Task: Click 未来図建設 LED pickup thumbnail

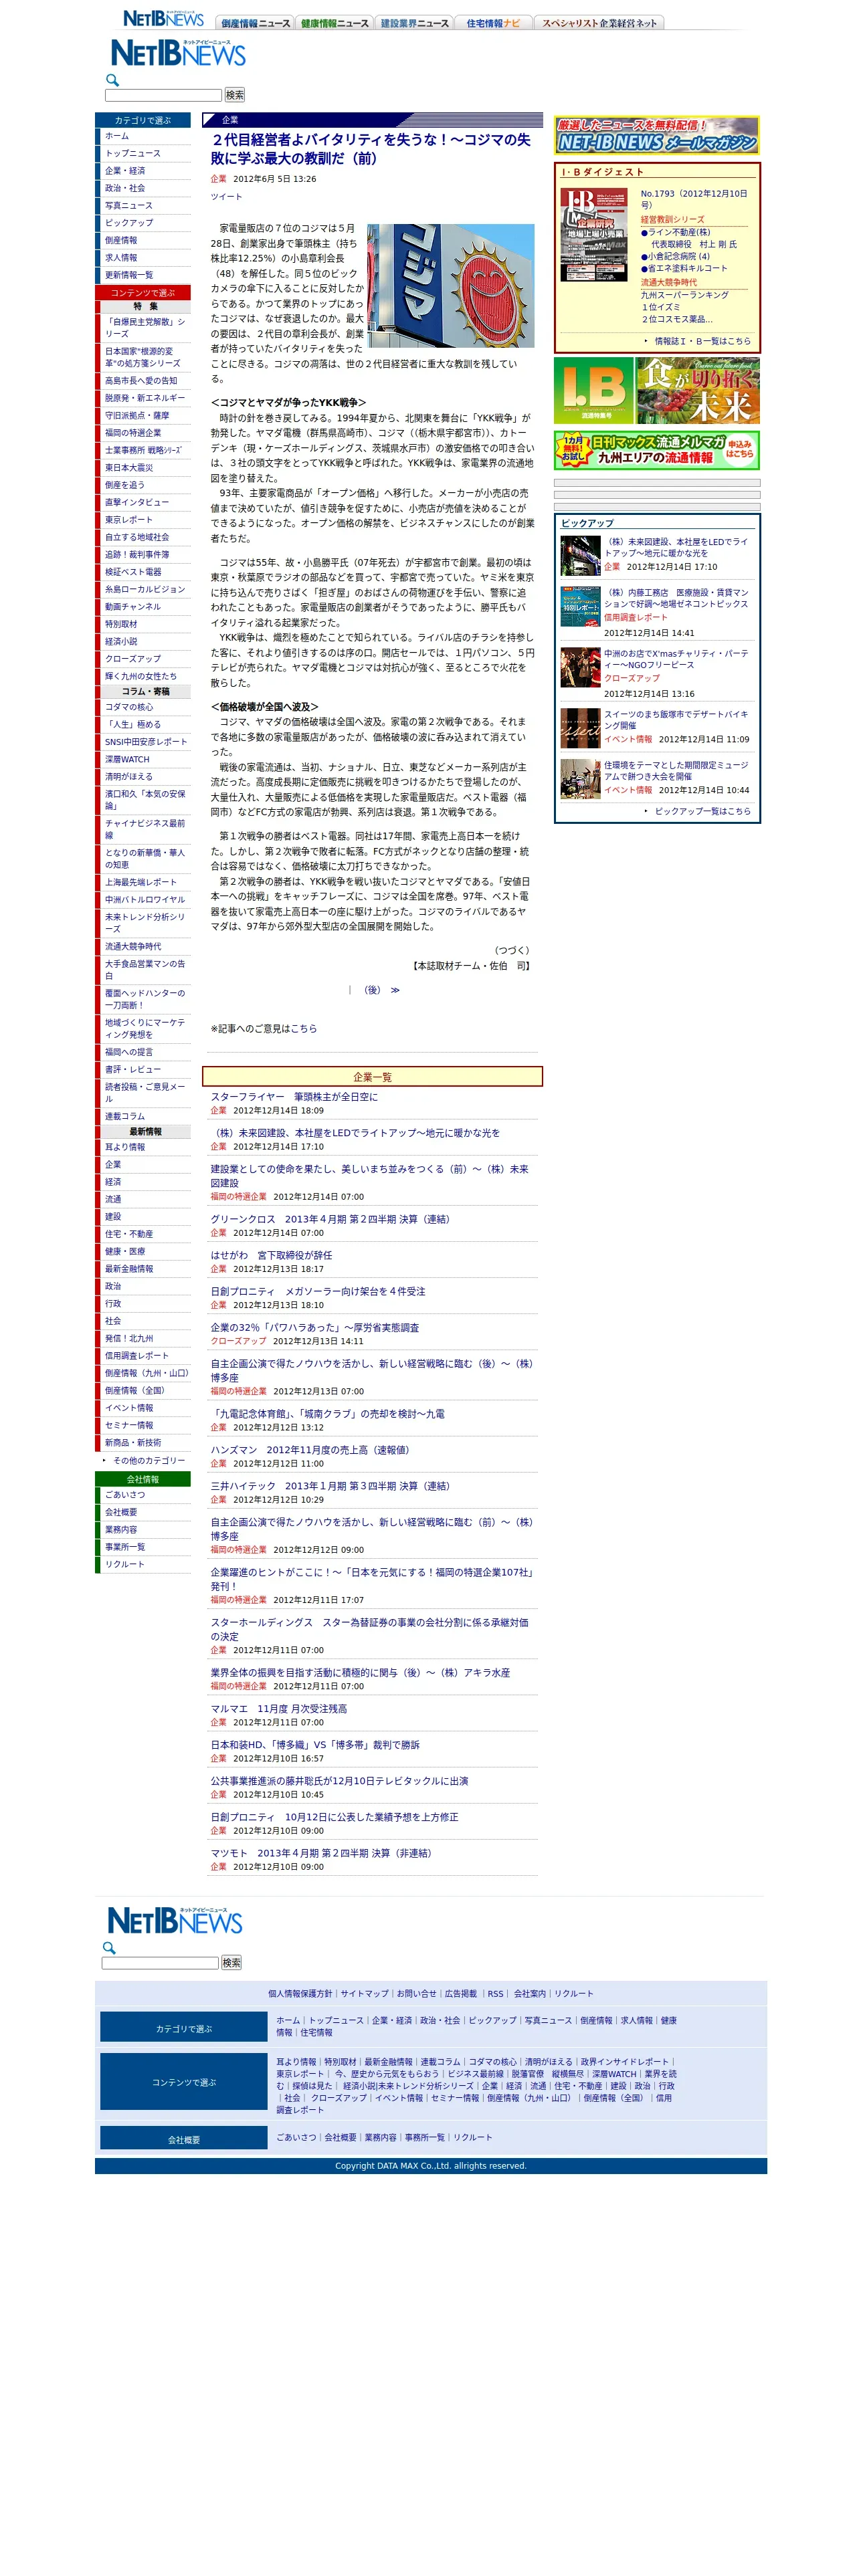Action: pos(580,556)
